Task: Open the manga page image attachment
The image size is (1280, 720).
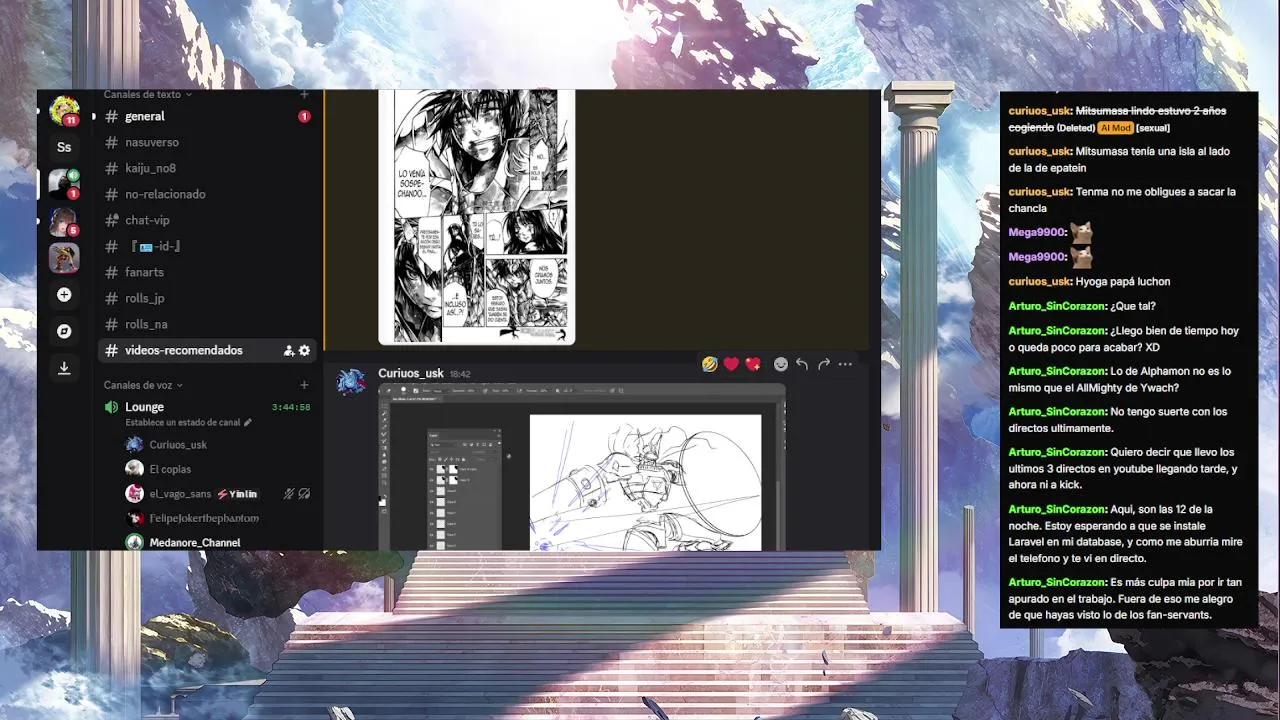Action: (477, 217)
